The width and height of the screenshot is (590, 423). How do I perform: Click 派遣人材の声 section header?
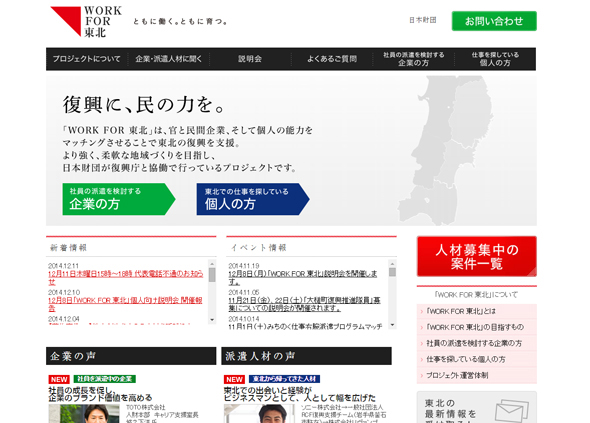(306, 356)
